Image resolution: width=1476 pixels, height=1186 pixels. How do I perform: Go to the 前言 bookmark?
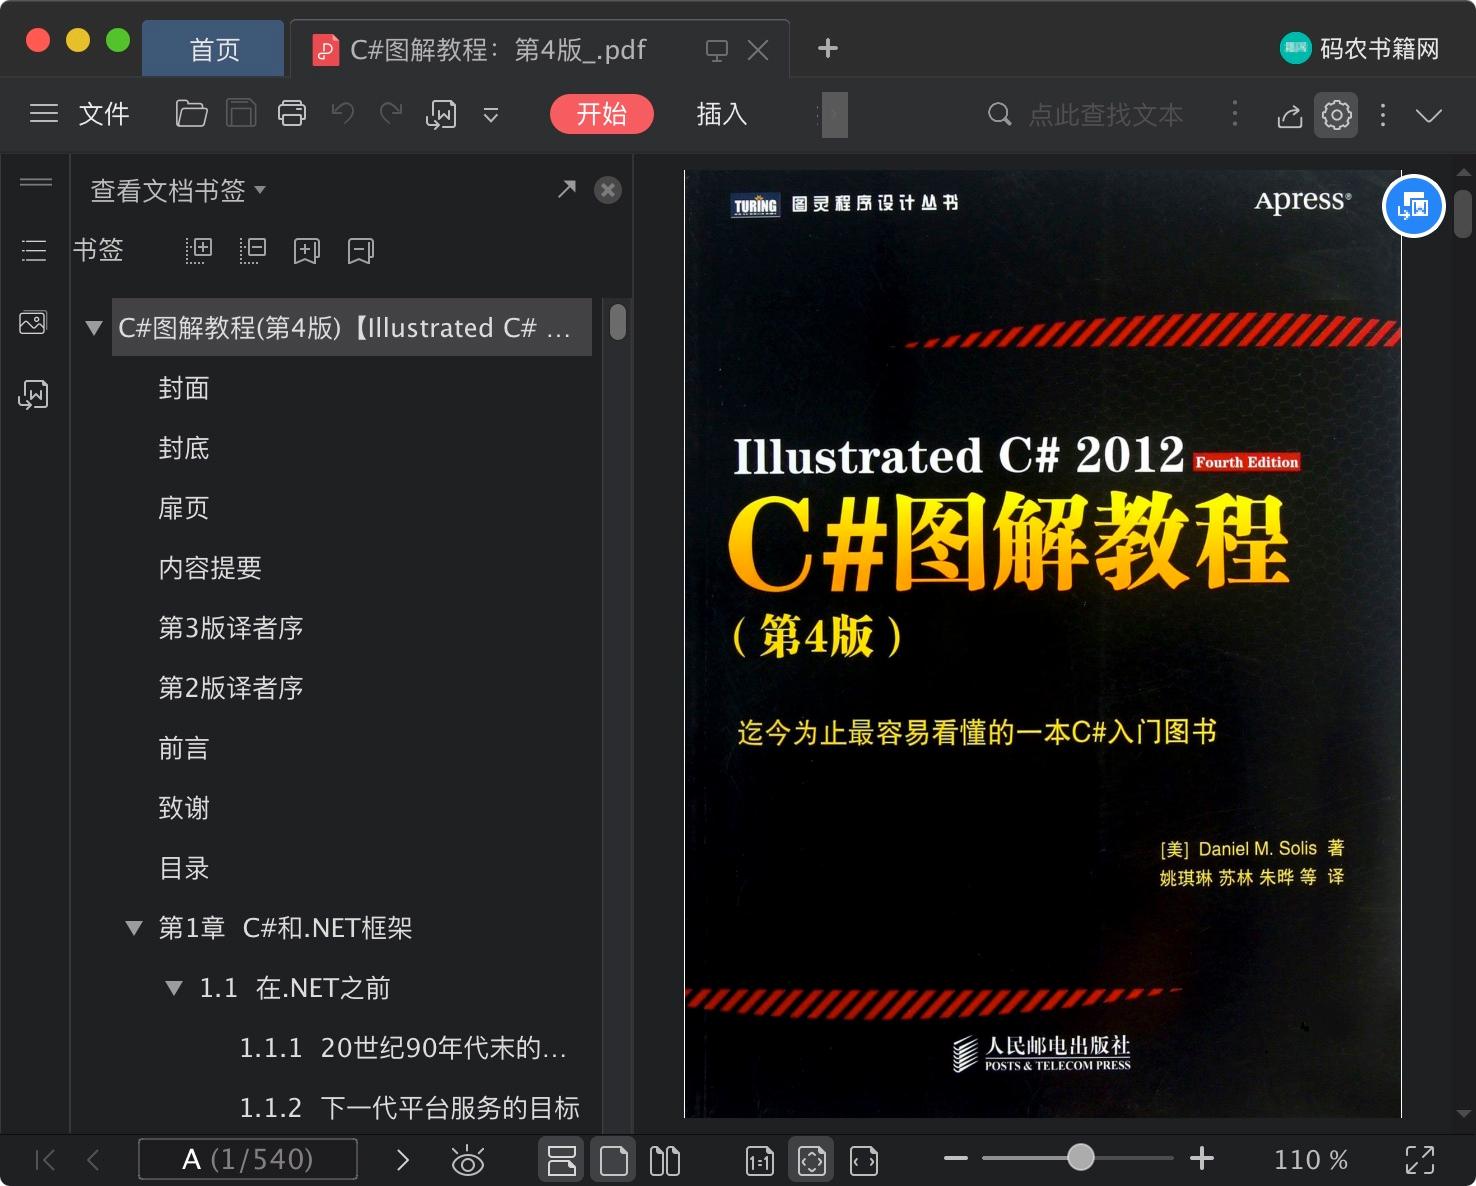(x=184, y=748)
